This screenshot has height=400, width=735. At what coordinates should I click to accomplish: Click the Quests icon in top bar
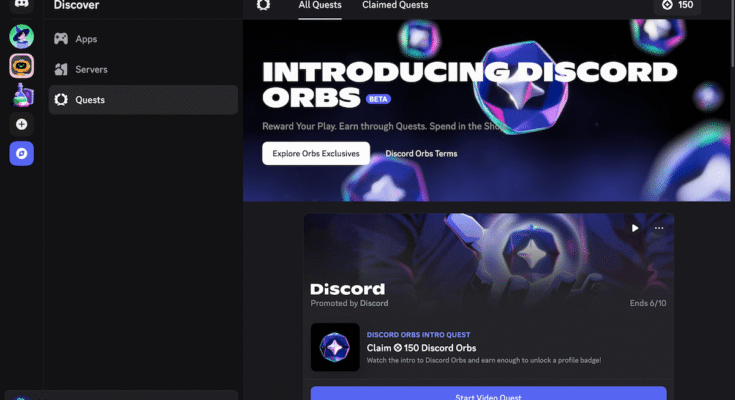[x=263, y=5]
